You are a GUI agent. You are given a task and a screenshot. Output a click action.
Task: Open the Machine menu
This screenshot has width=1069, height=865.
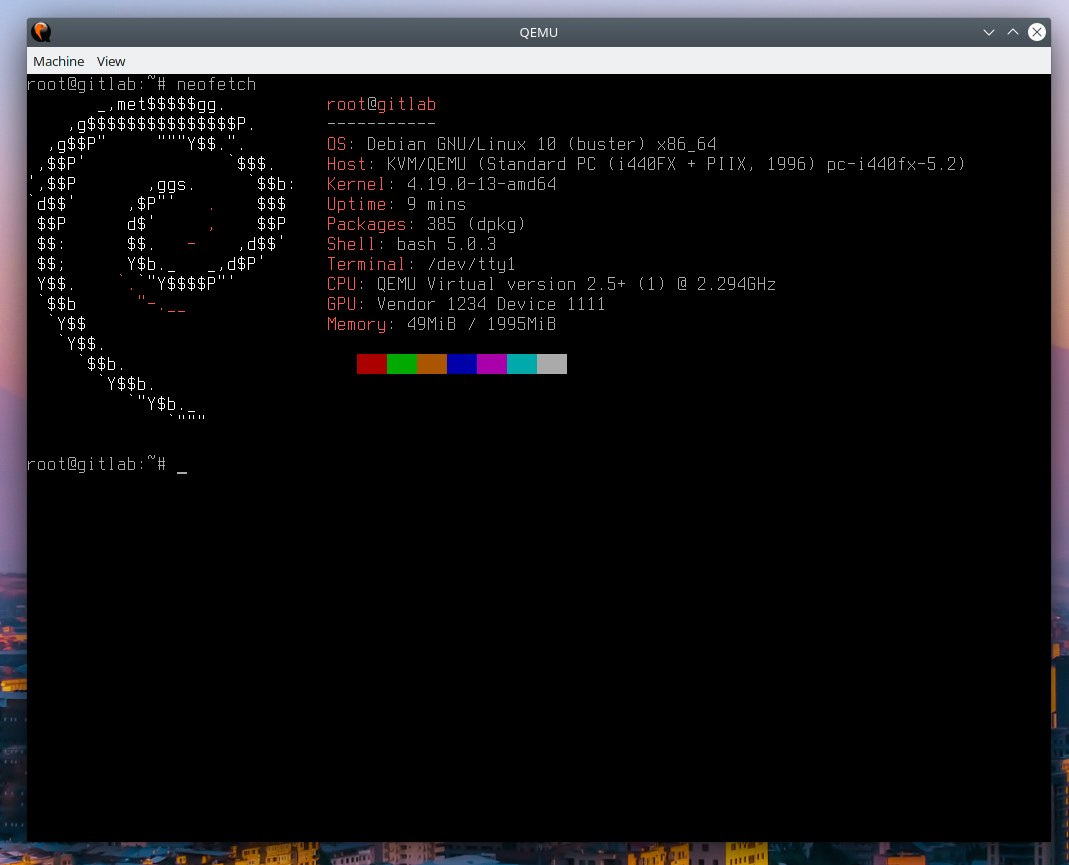[x=59, y=61]
